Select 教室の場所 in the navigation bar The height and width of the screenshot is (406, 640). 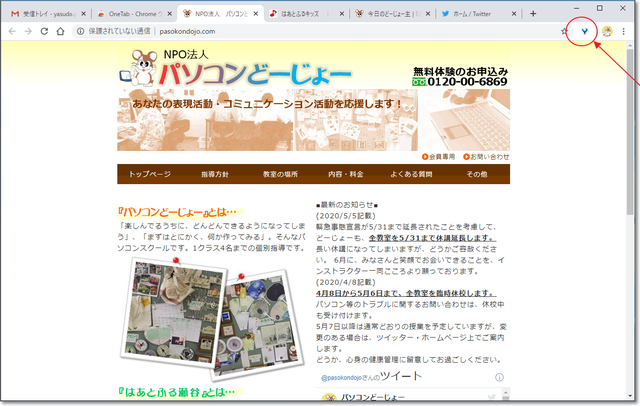click(281, 174)
